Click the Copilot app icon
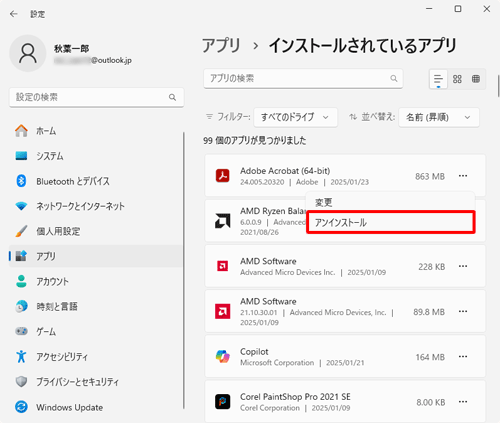This screenshot has height=423, width=500. 223,356
